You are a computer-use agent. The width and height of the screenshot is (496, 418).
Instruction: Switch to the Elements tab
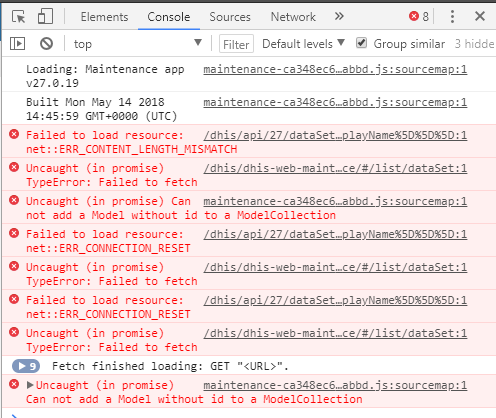[x=104, y=17]
